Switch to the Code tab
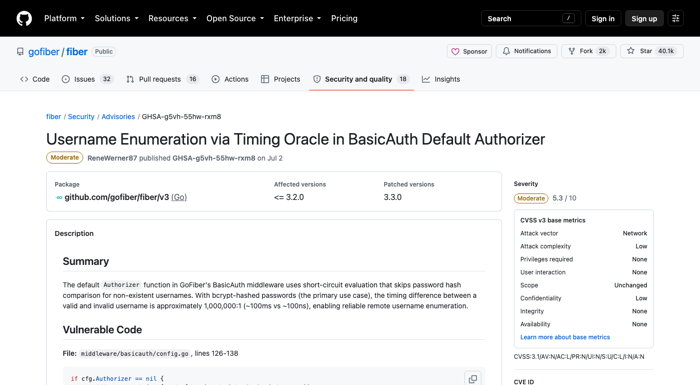 [35, 79]
